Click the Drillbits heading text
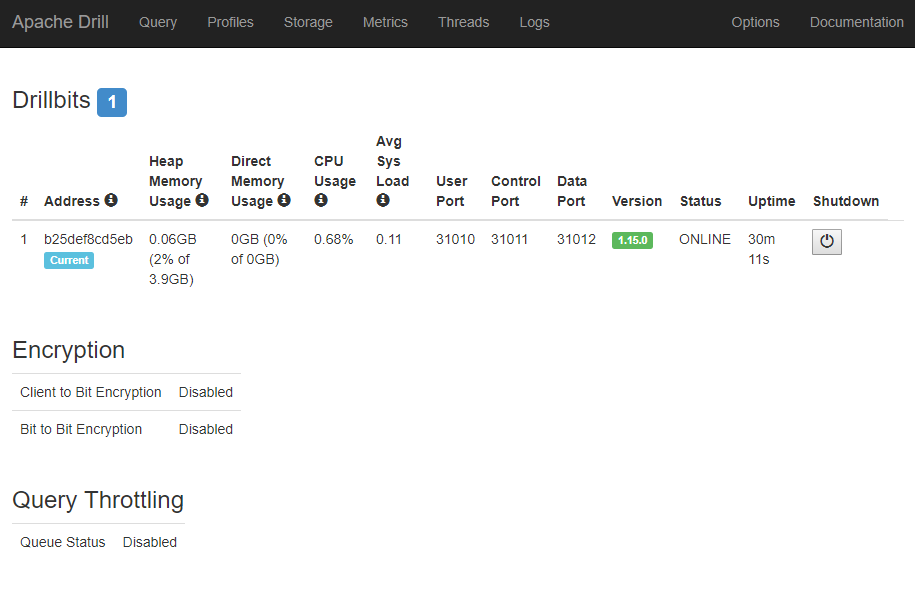Image resolution: width=915 pixels, height=597 pixels. 51,100
